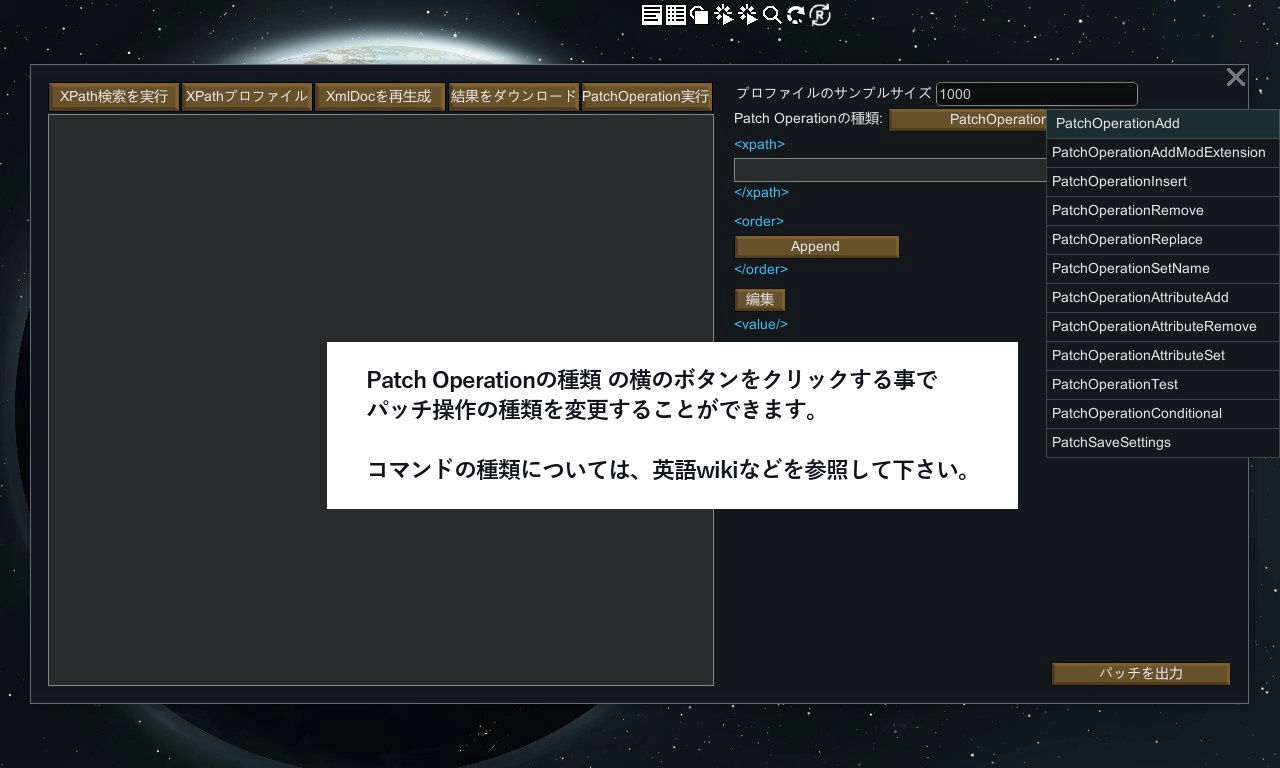Click XmlDocを再生成 button
1280x768 pixels.
click(x=379, y=97)
